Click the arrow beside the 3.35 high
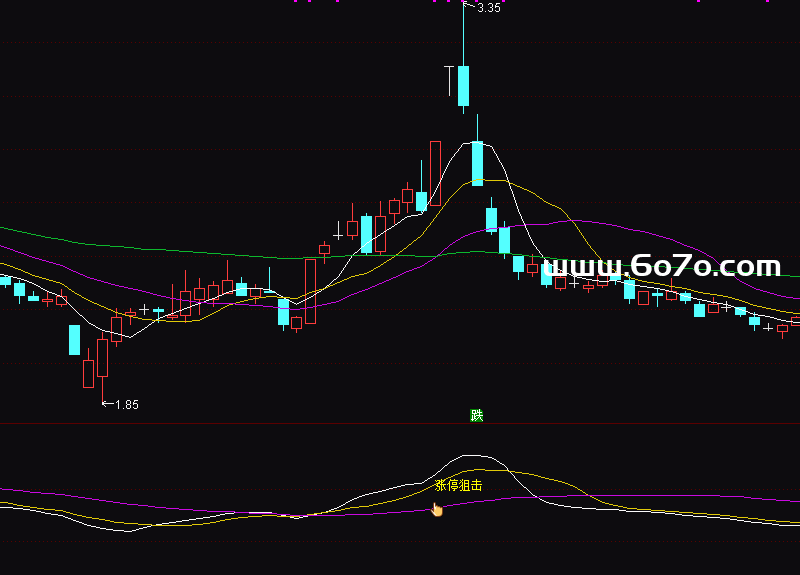Image resolution: width=800 pixels, height=575 pixels. coord(470,7)
